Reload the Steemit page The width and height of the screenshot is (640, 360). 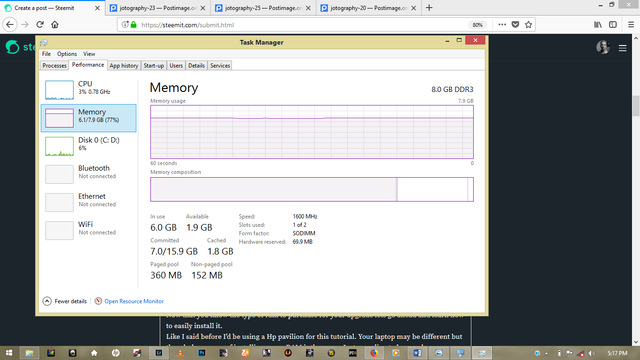pyautogui.click(x=40, y=24)
